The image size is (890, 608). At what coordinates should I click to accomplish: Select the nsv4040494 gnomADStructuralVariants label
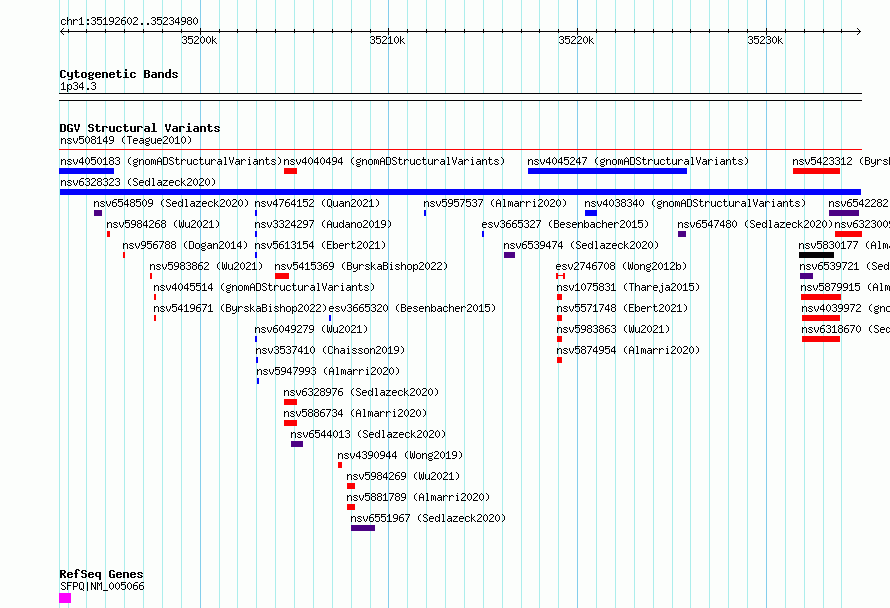coord(394,161)
